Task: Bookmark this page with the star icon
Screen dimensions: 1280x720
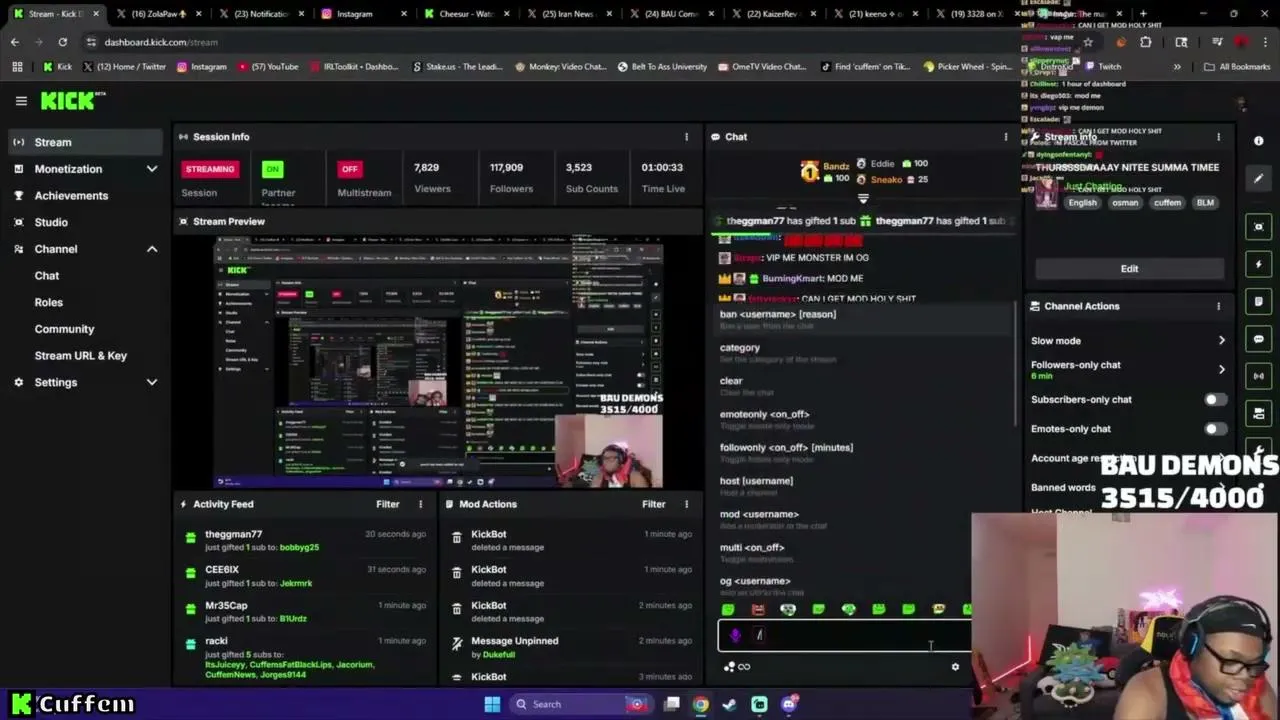Action: pos(1088,42)
